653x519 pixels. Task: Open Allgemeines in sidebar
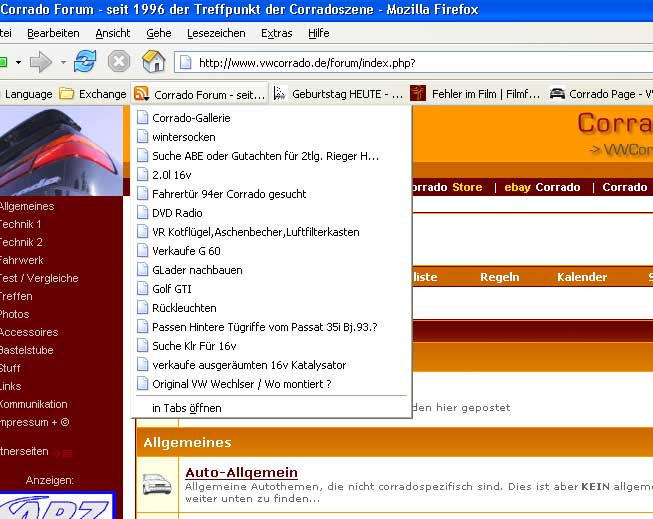coord(27,206)
